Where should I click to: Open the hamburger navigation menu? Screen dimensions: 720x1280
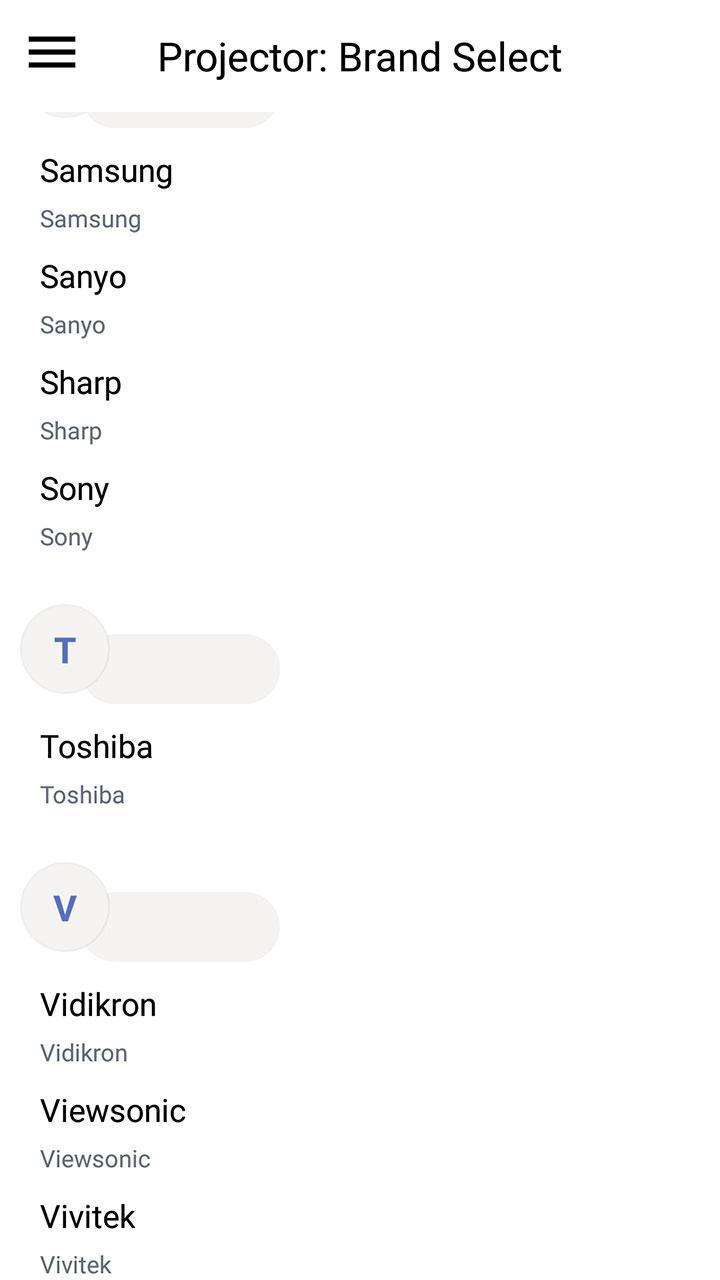coord(52,52)
